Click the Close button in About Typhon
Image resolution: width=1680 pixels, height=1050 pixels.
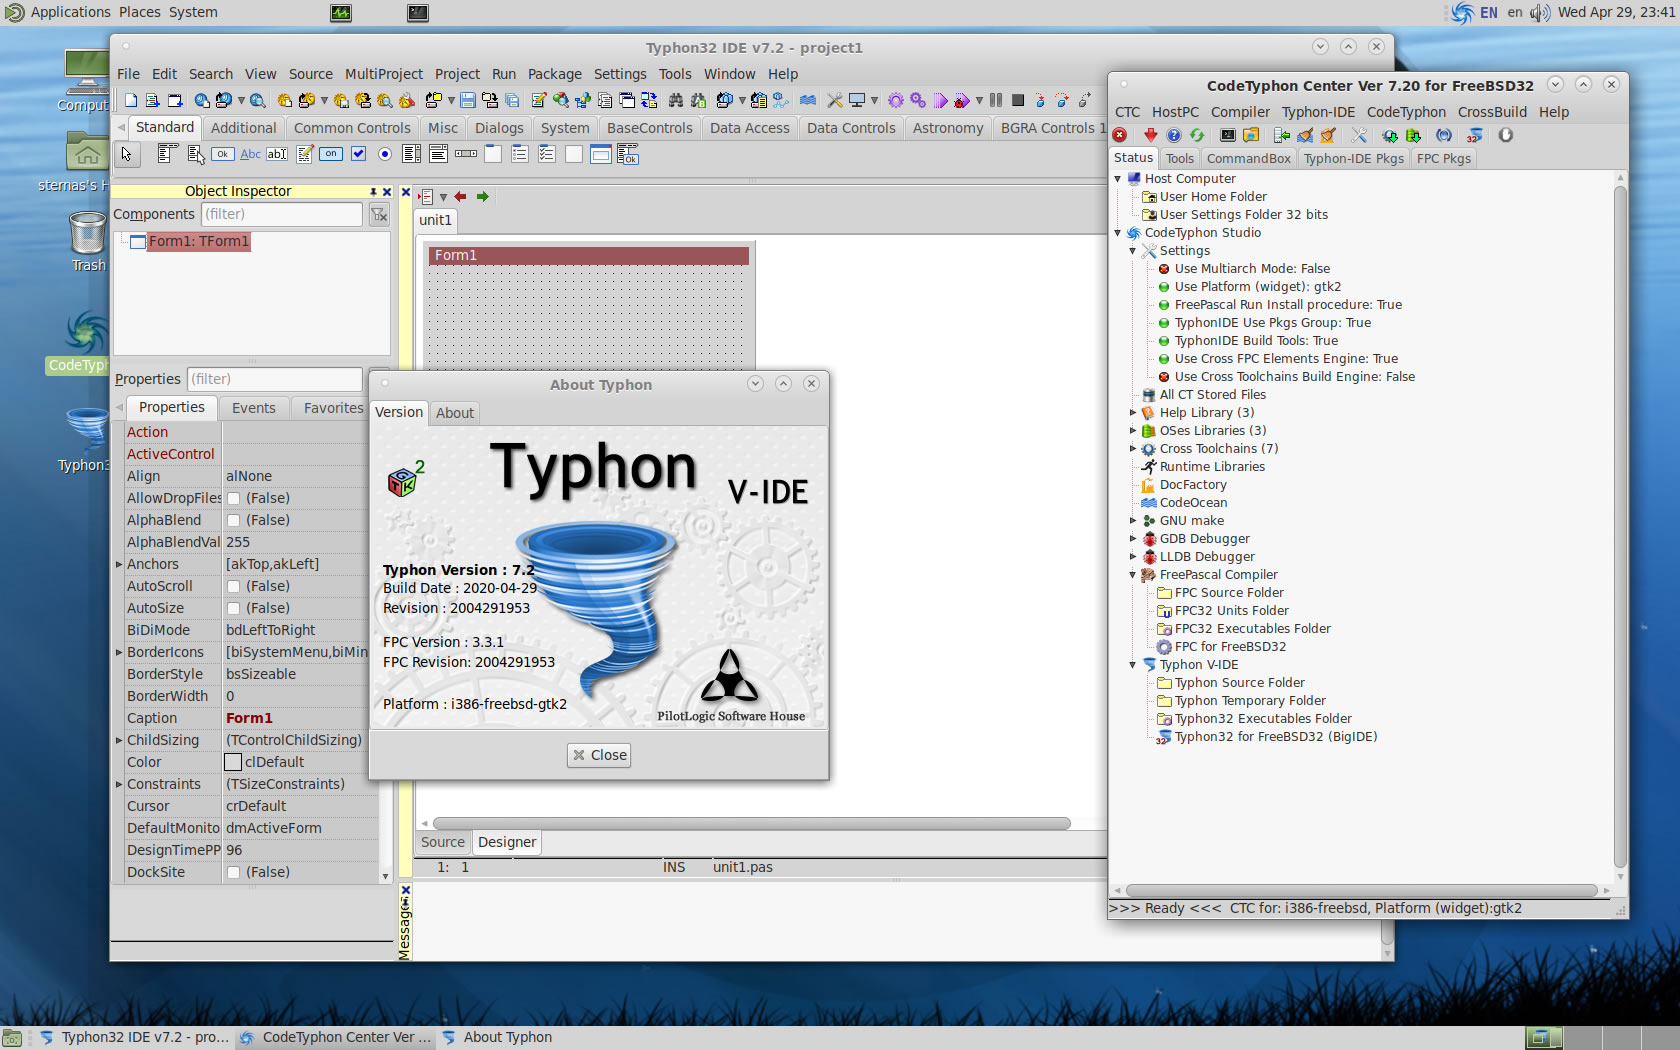pos(599,755)
